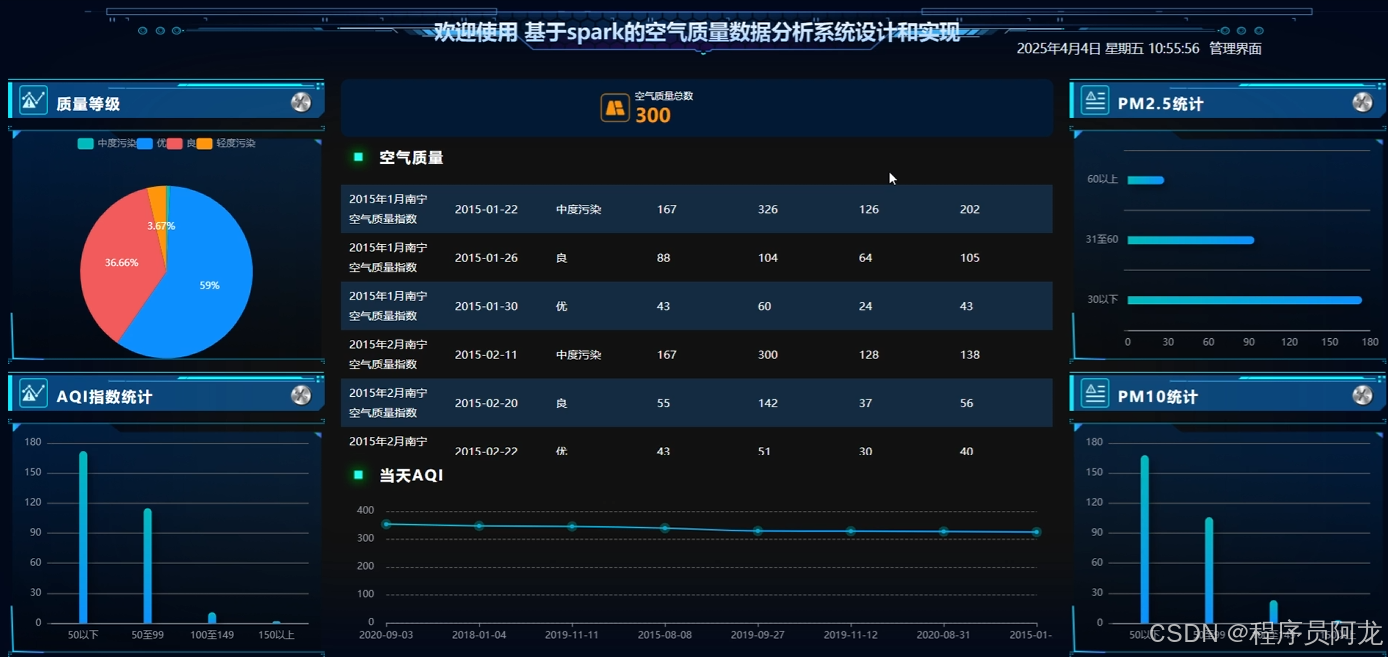Click the 空气质量 section heading

click(411, 158)
